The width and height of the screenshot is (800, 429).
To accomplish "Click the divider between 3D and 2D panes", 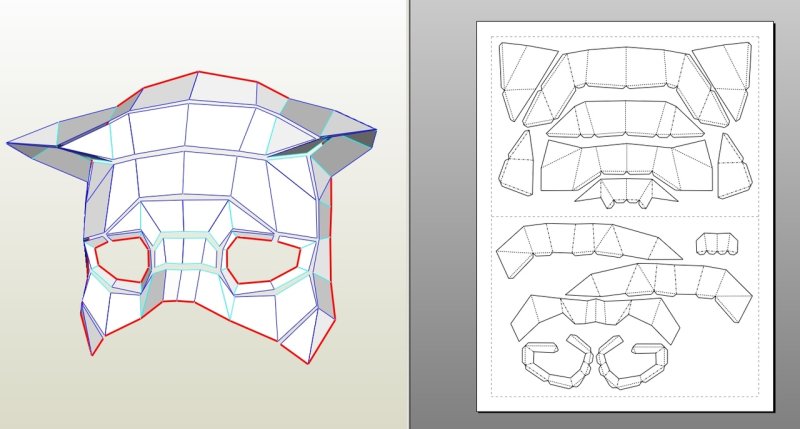I will (409, 214).
